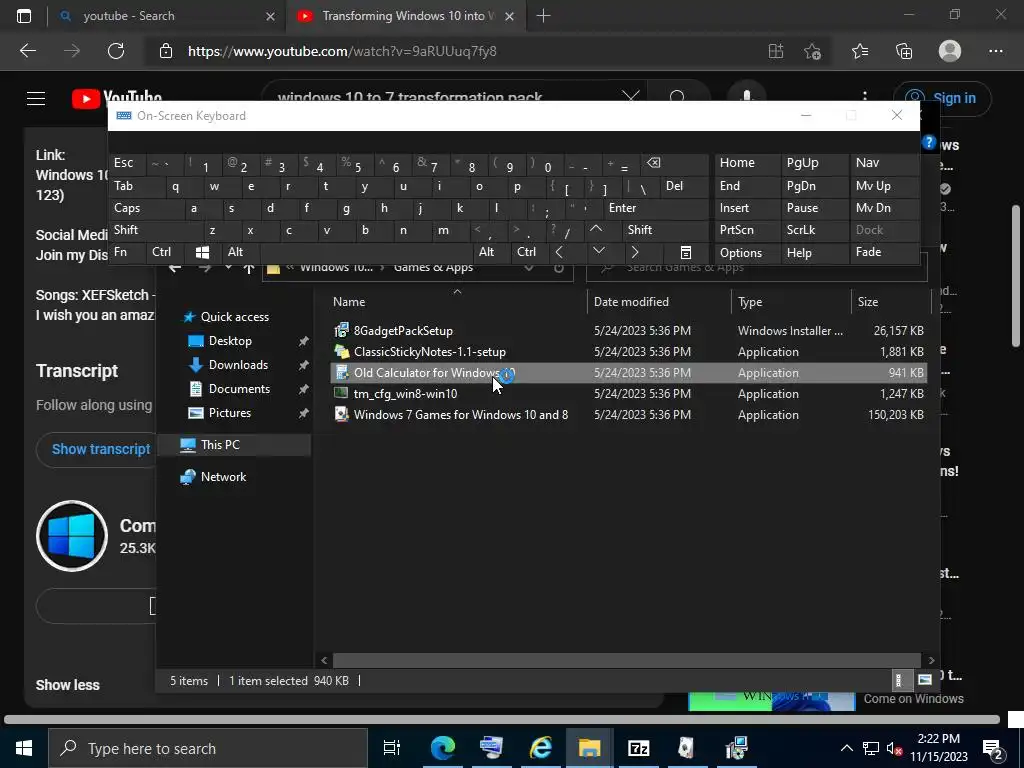The image size is (1024, 768).
Task: Click the Help key on keyboard
Action: pyautogui.click(x=814, y=253)
